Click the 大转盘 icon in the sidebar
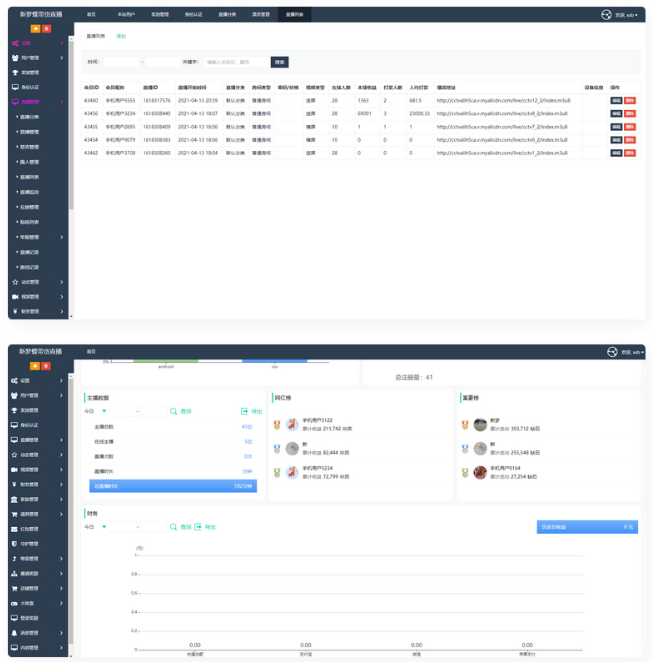 [x=13, y=603]
